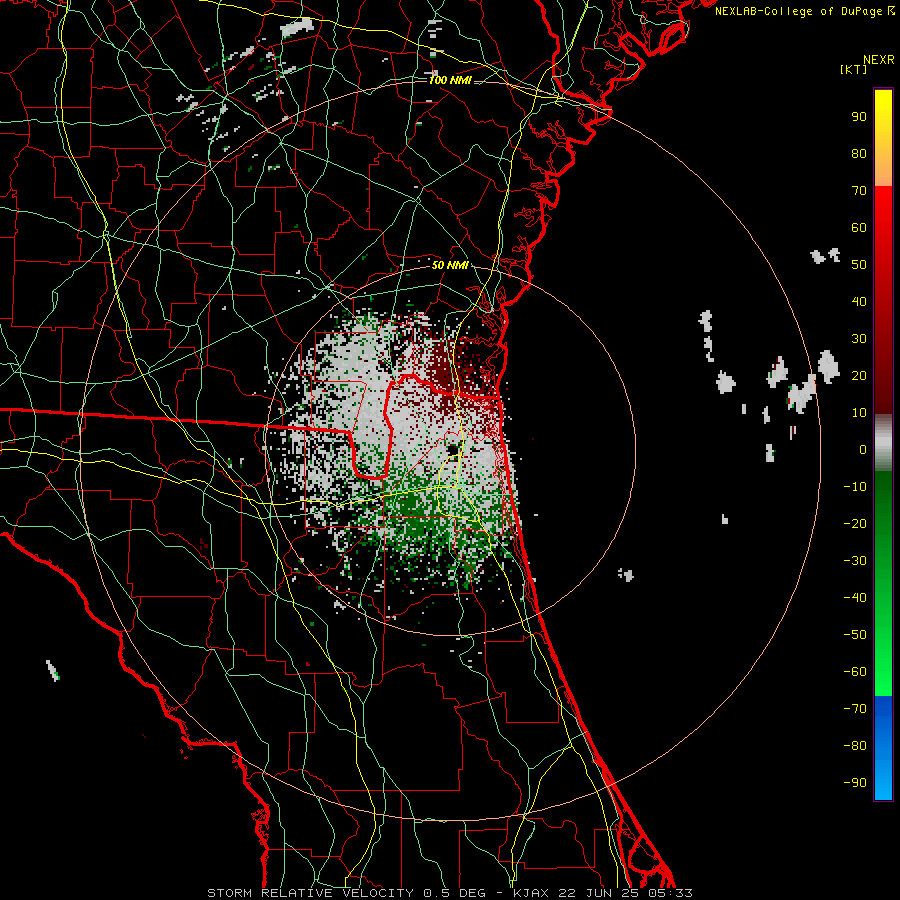The image size is (900, 900).
Task: Click the blue bottom segment of color bar
Action: tap(883, 748)
